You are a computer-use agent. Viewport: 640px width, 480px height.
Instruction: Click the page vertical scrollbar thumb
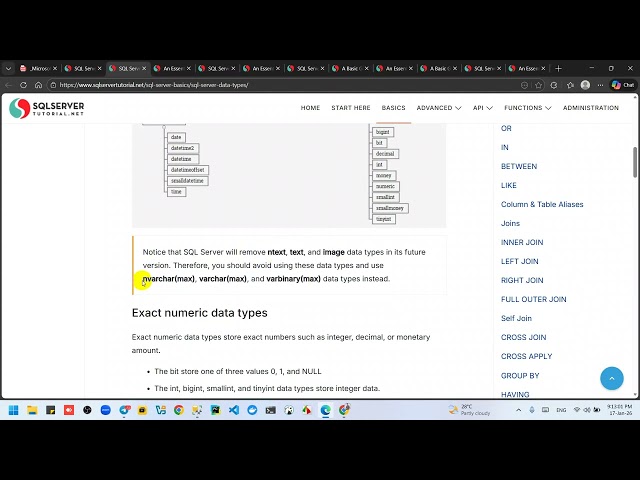[635, 162]
